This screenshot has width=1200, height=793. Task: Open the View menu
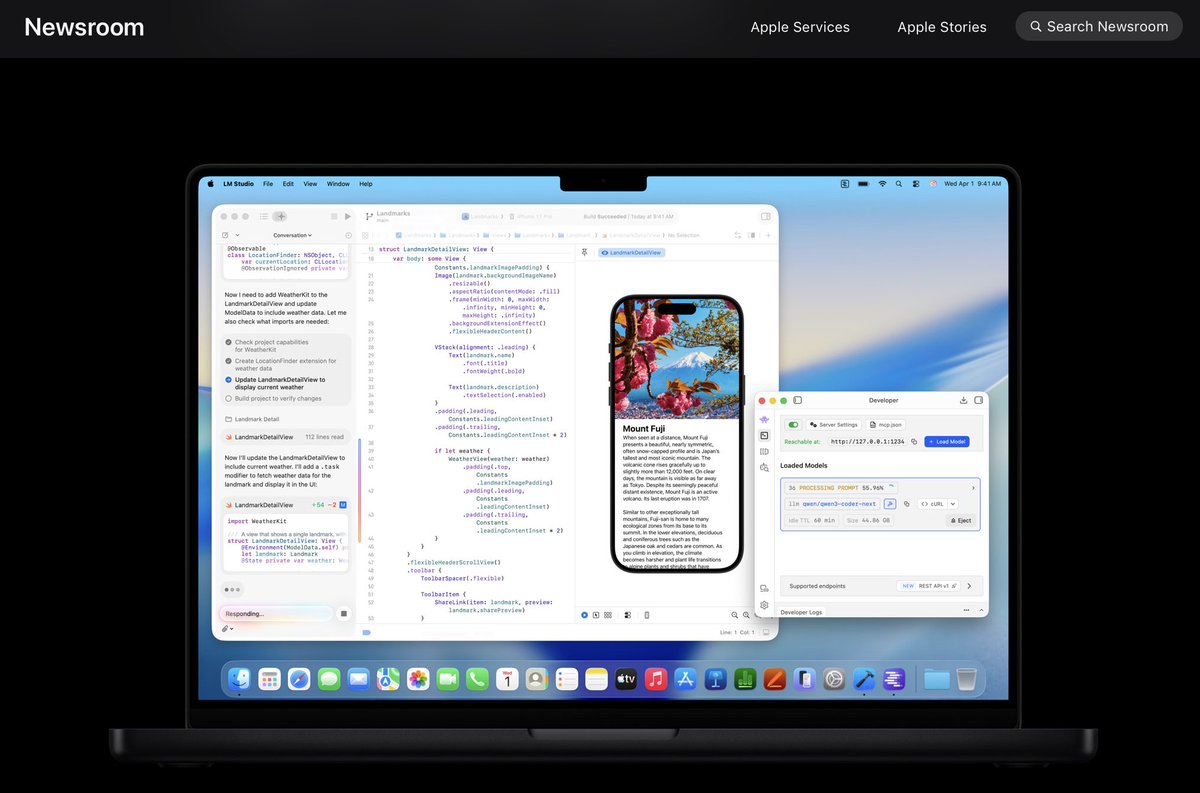click(310, 184)
